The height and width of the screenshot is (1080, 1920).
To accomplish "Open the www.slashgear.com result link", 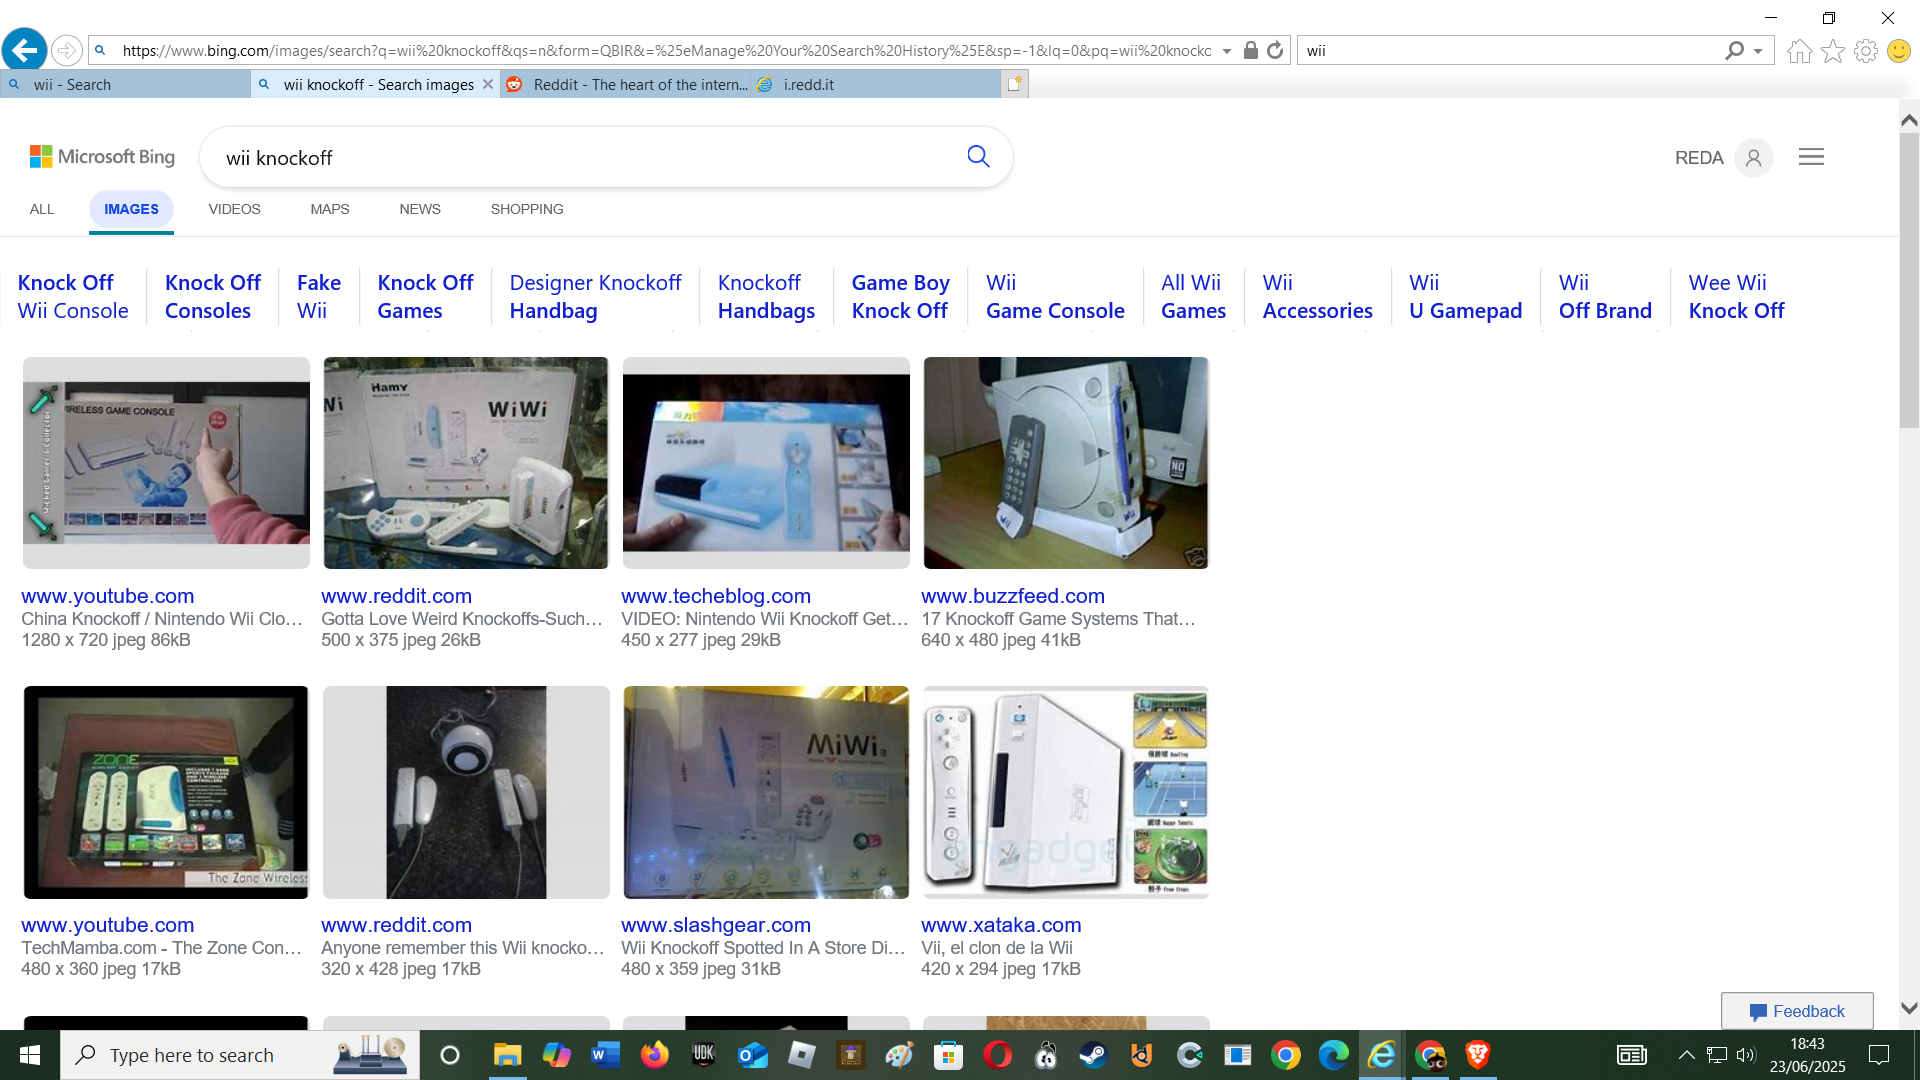I will [716, 925].
